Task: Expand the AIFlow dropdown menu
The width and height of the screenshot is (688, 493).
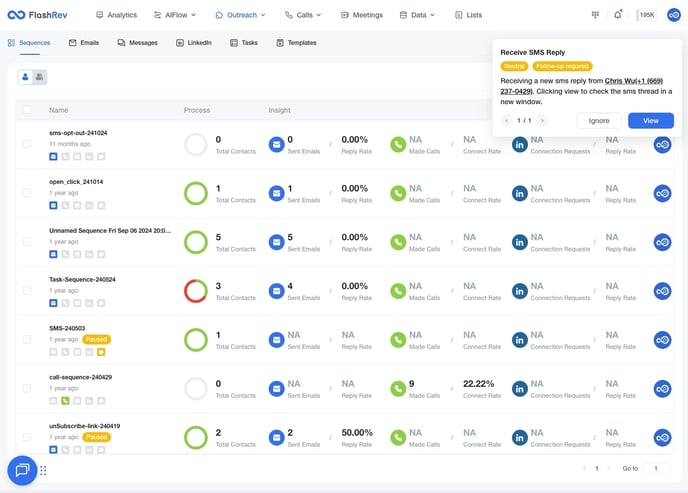Action: (175, 15)
